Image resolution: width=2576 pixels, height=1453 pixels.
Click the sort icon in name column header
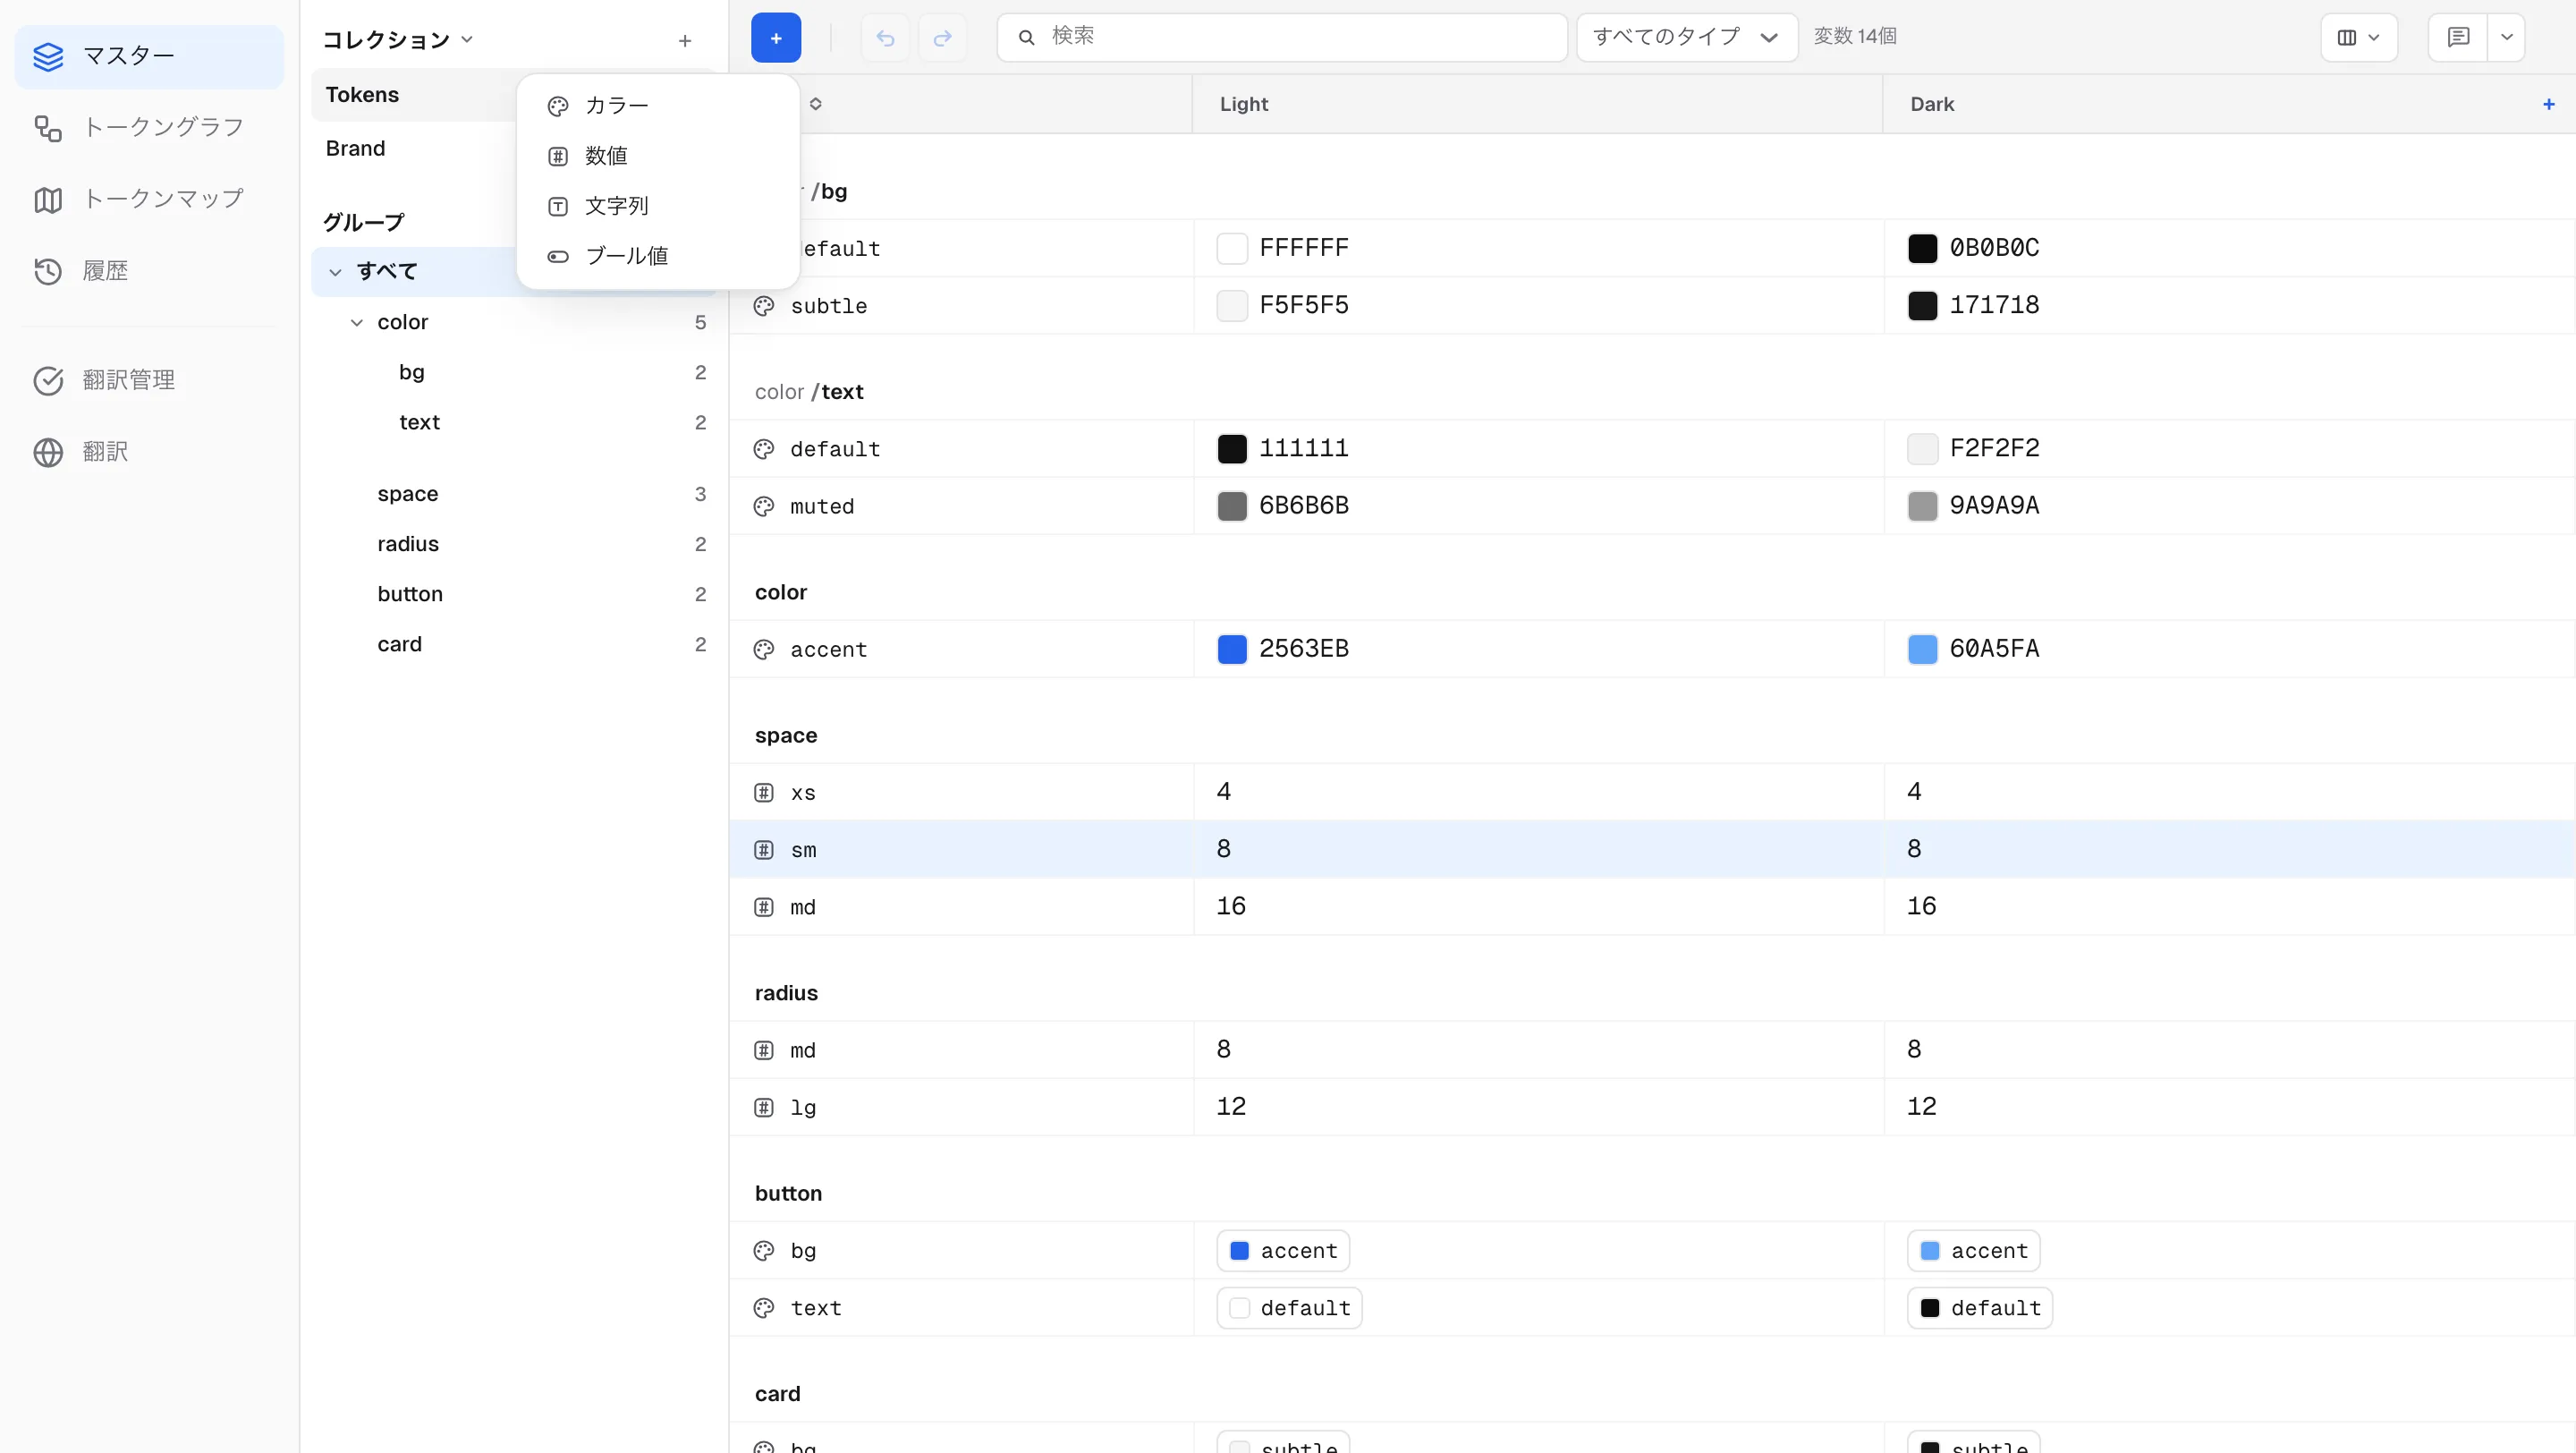[816, 104]
